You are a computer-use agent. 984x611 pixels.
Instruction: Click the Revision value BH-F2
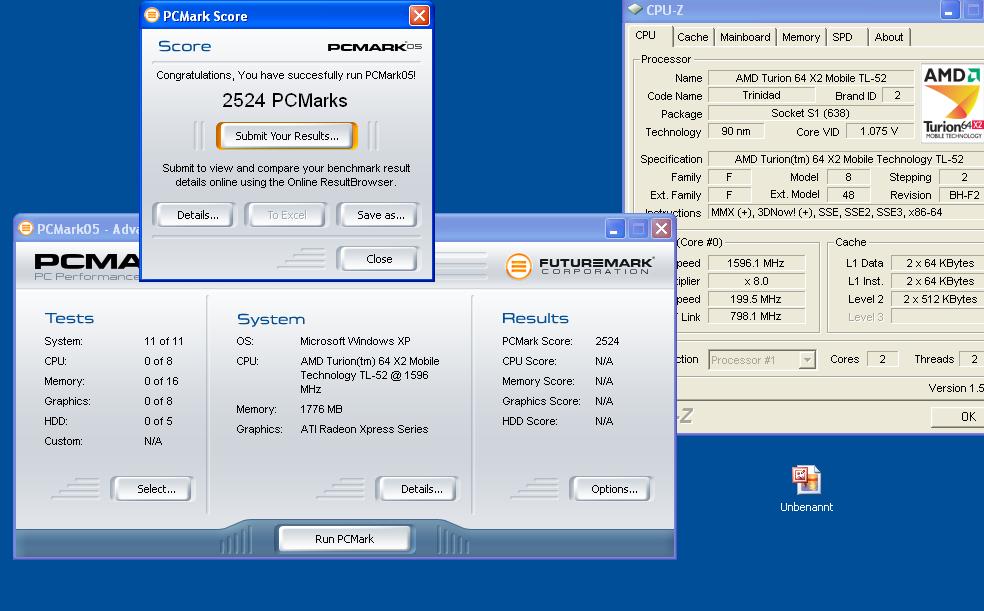(963, 195)
